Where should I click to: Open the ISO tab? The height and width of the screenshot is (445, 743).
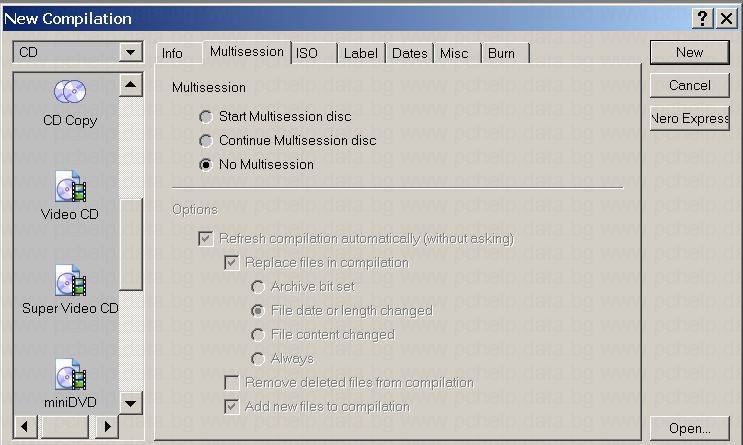coord(307,54)
